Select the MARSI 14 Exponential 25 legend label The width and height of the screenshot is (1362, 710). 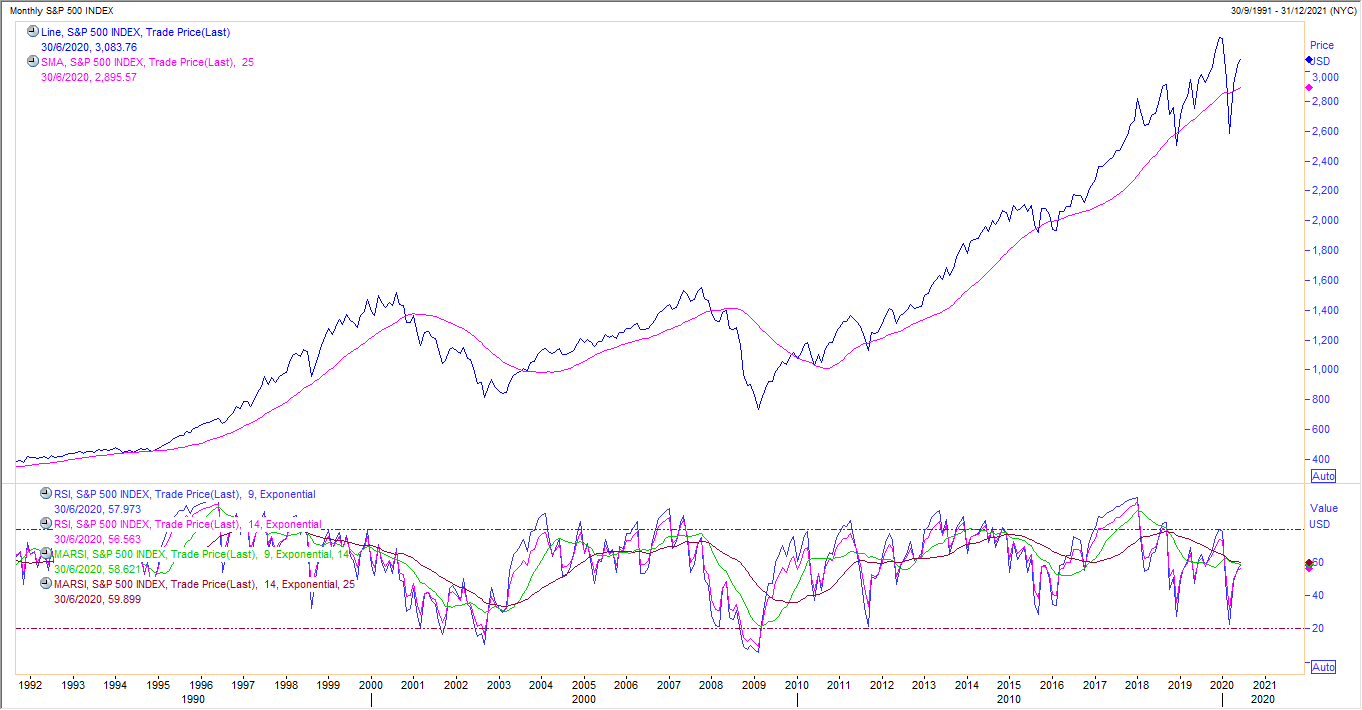click(202, 583)
